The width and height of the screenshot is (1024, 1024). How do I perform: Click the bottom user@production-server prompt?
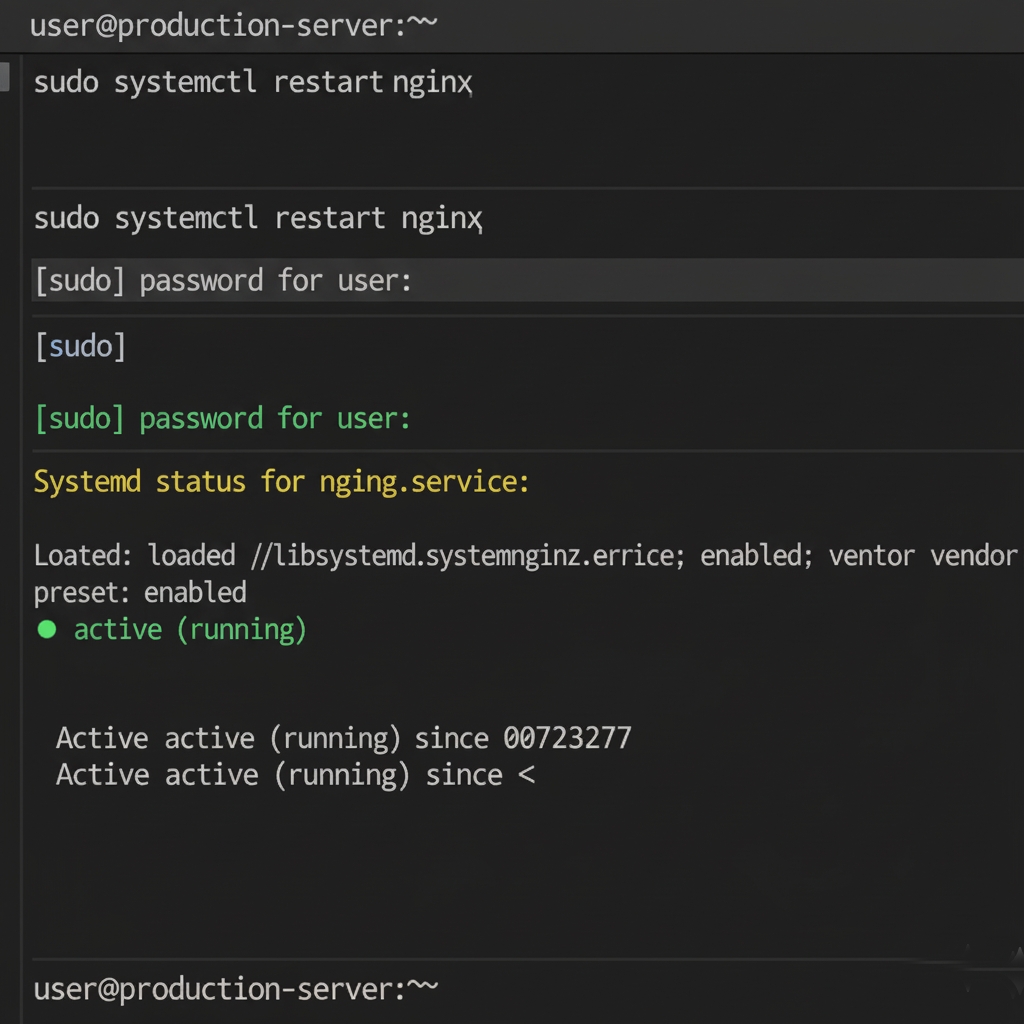point(230,989)
